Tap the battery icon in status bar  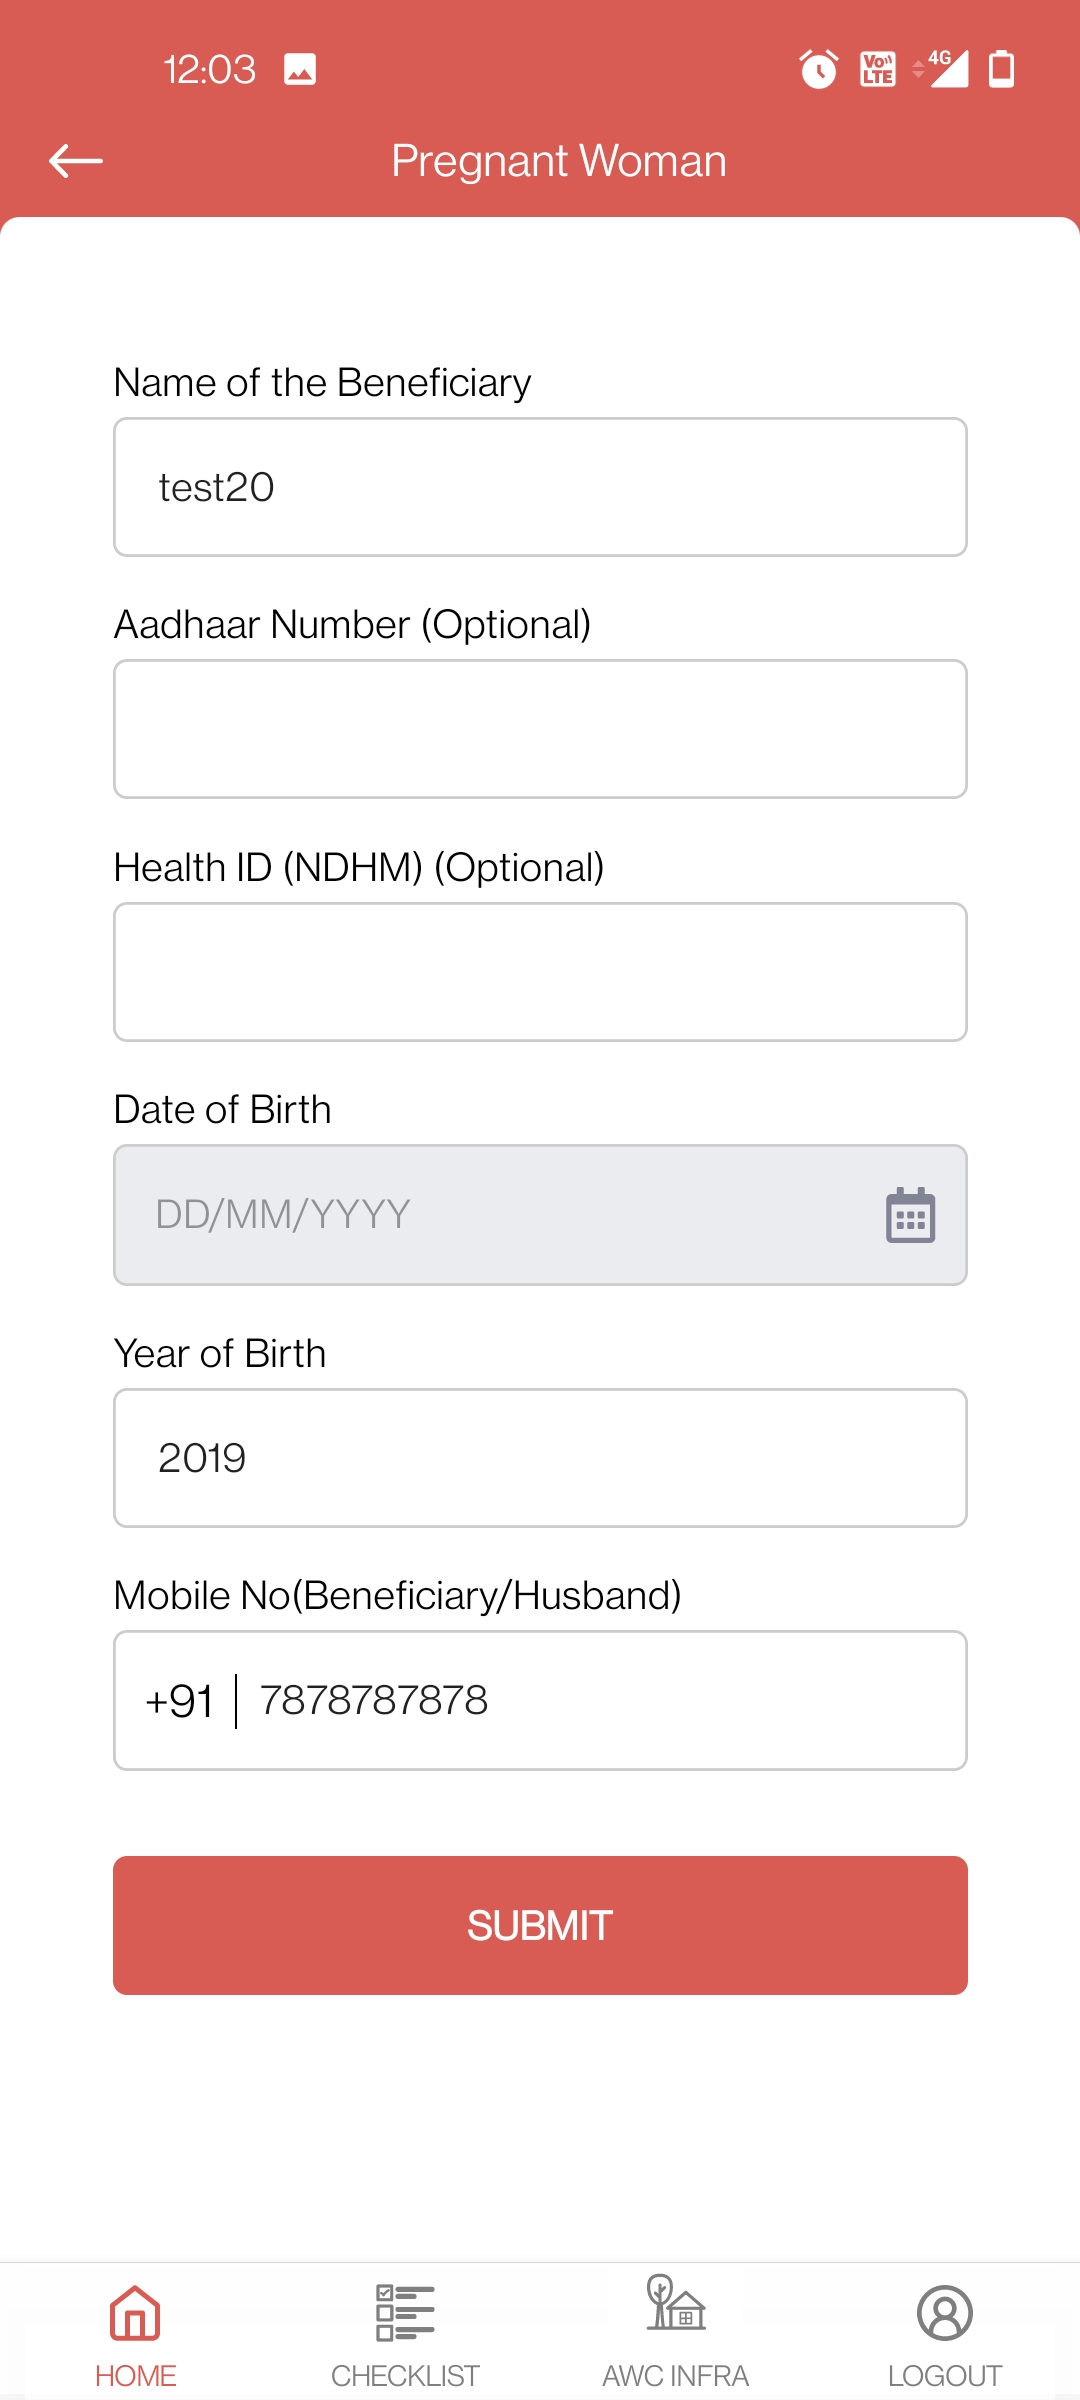pos(1001,69)
